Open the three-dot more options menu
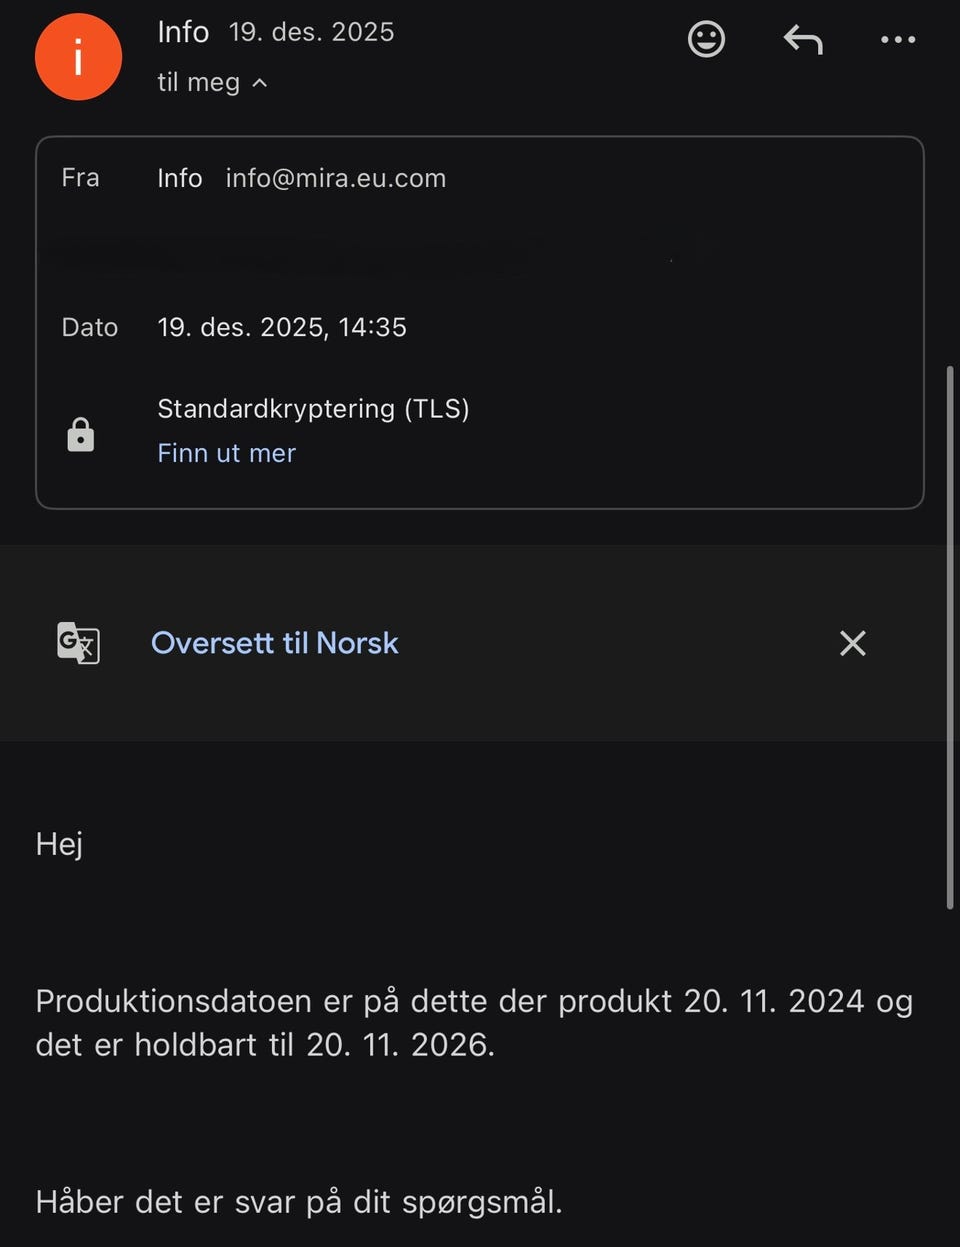The image size is (960, 1247). (897, 40)
